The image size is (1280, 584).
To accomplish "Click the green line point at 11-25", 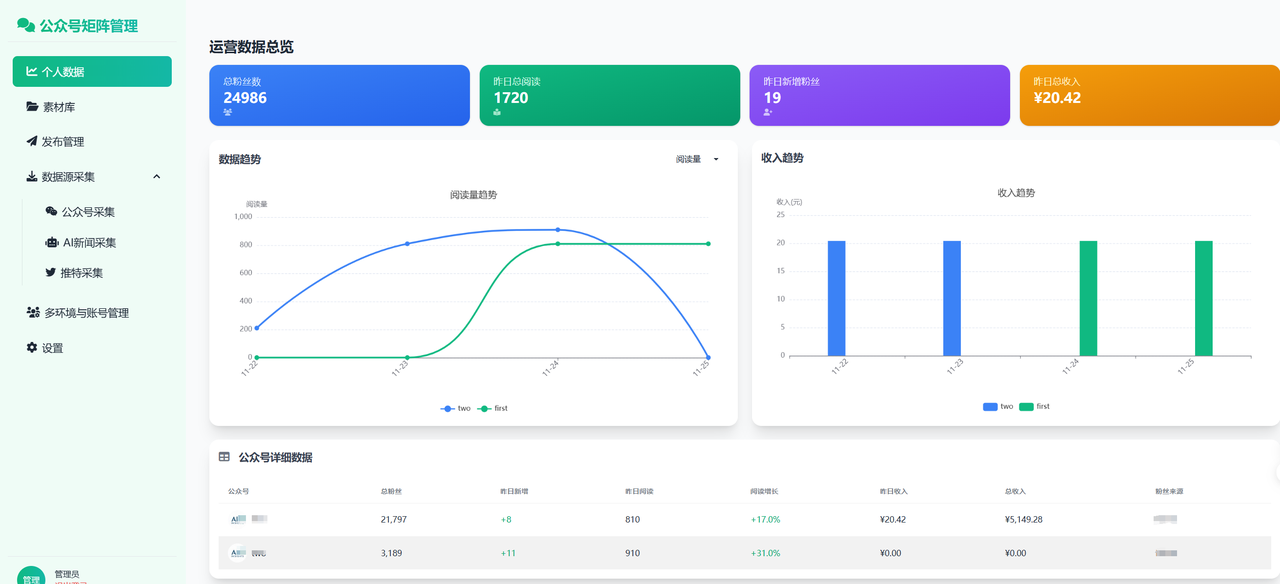I will 708,243.
